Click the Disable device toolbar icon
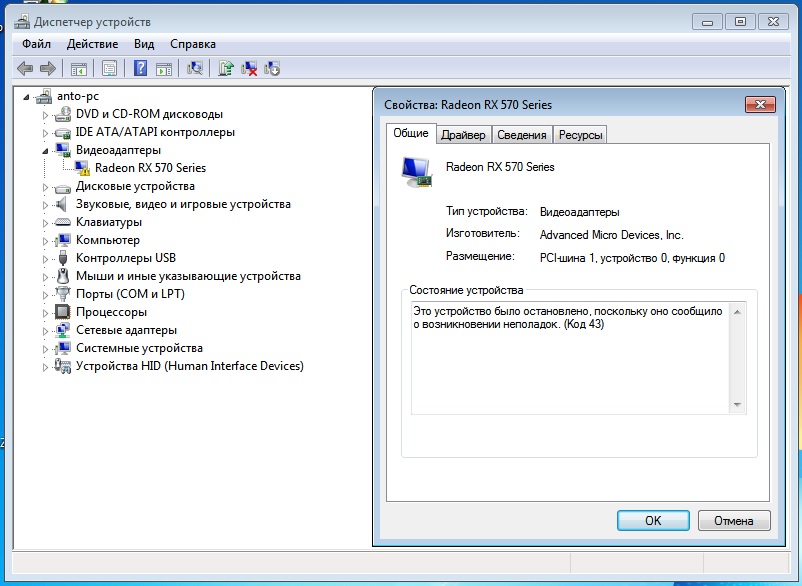The height and width of the screenshot is (586, 802). click(272, 69)
